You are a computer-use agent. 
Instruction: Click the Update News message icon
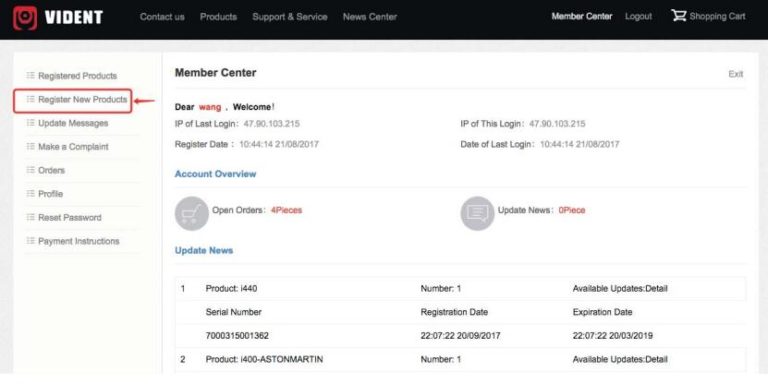pyautogui.click(x=477, y=214)
